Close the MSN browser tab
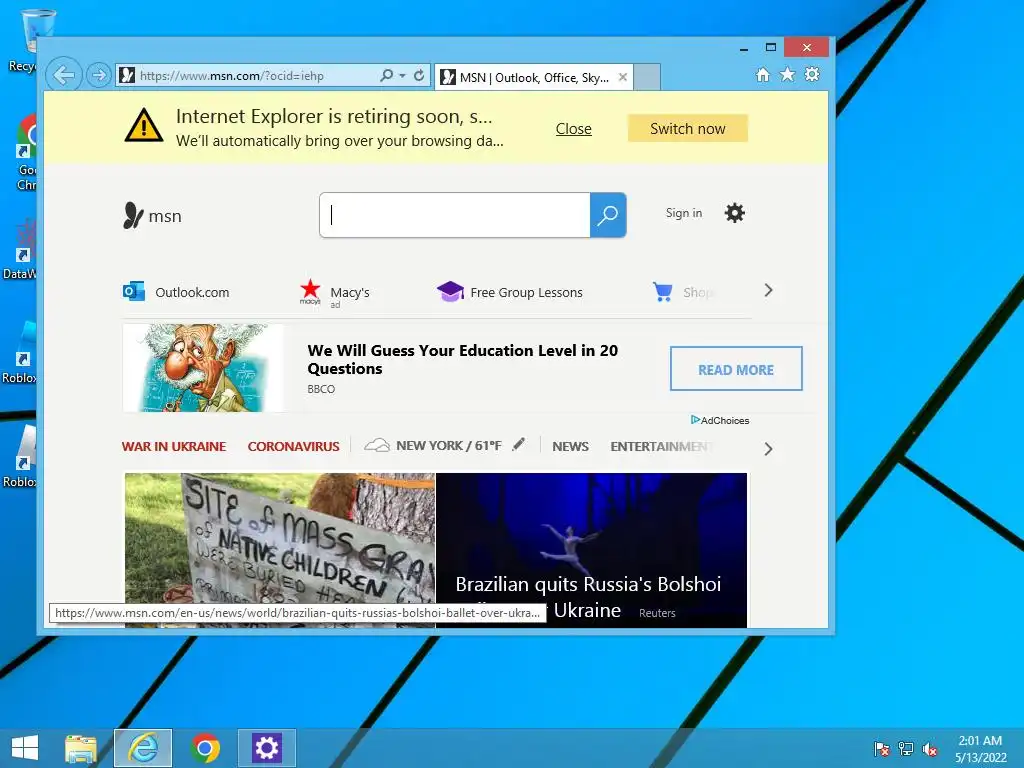This screenshot has width=1024, height=768. [623, 77]
